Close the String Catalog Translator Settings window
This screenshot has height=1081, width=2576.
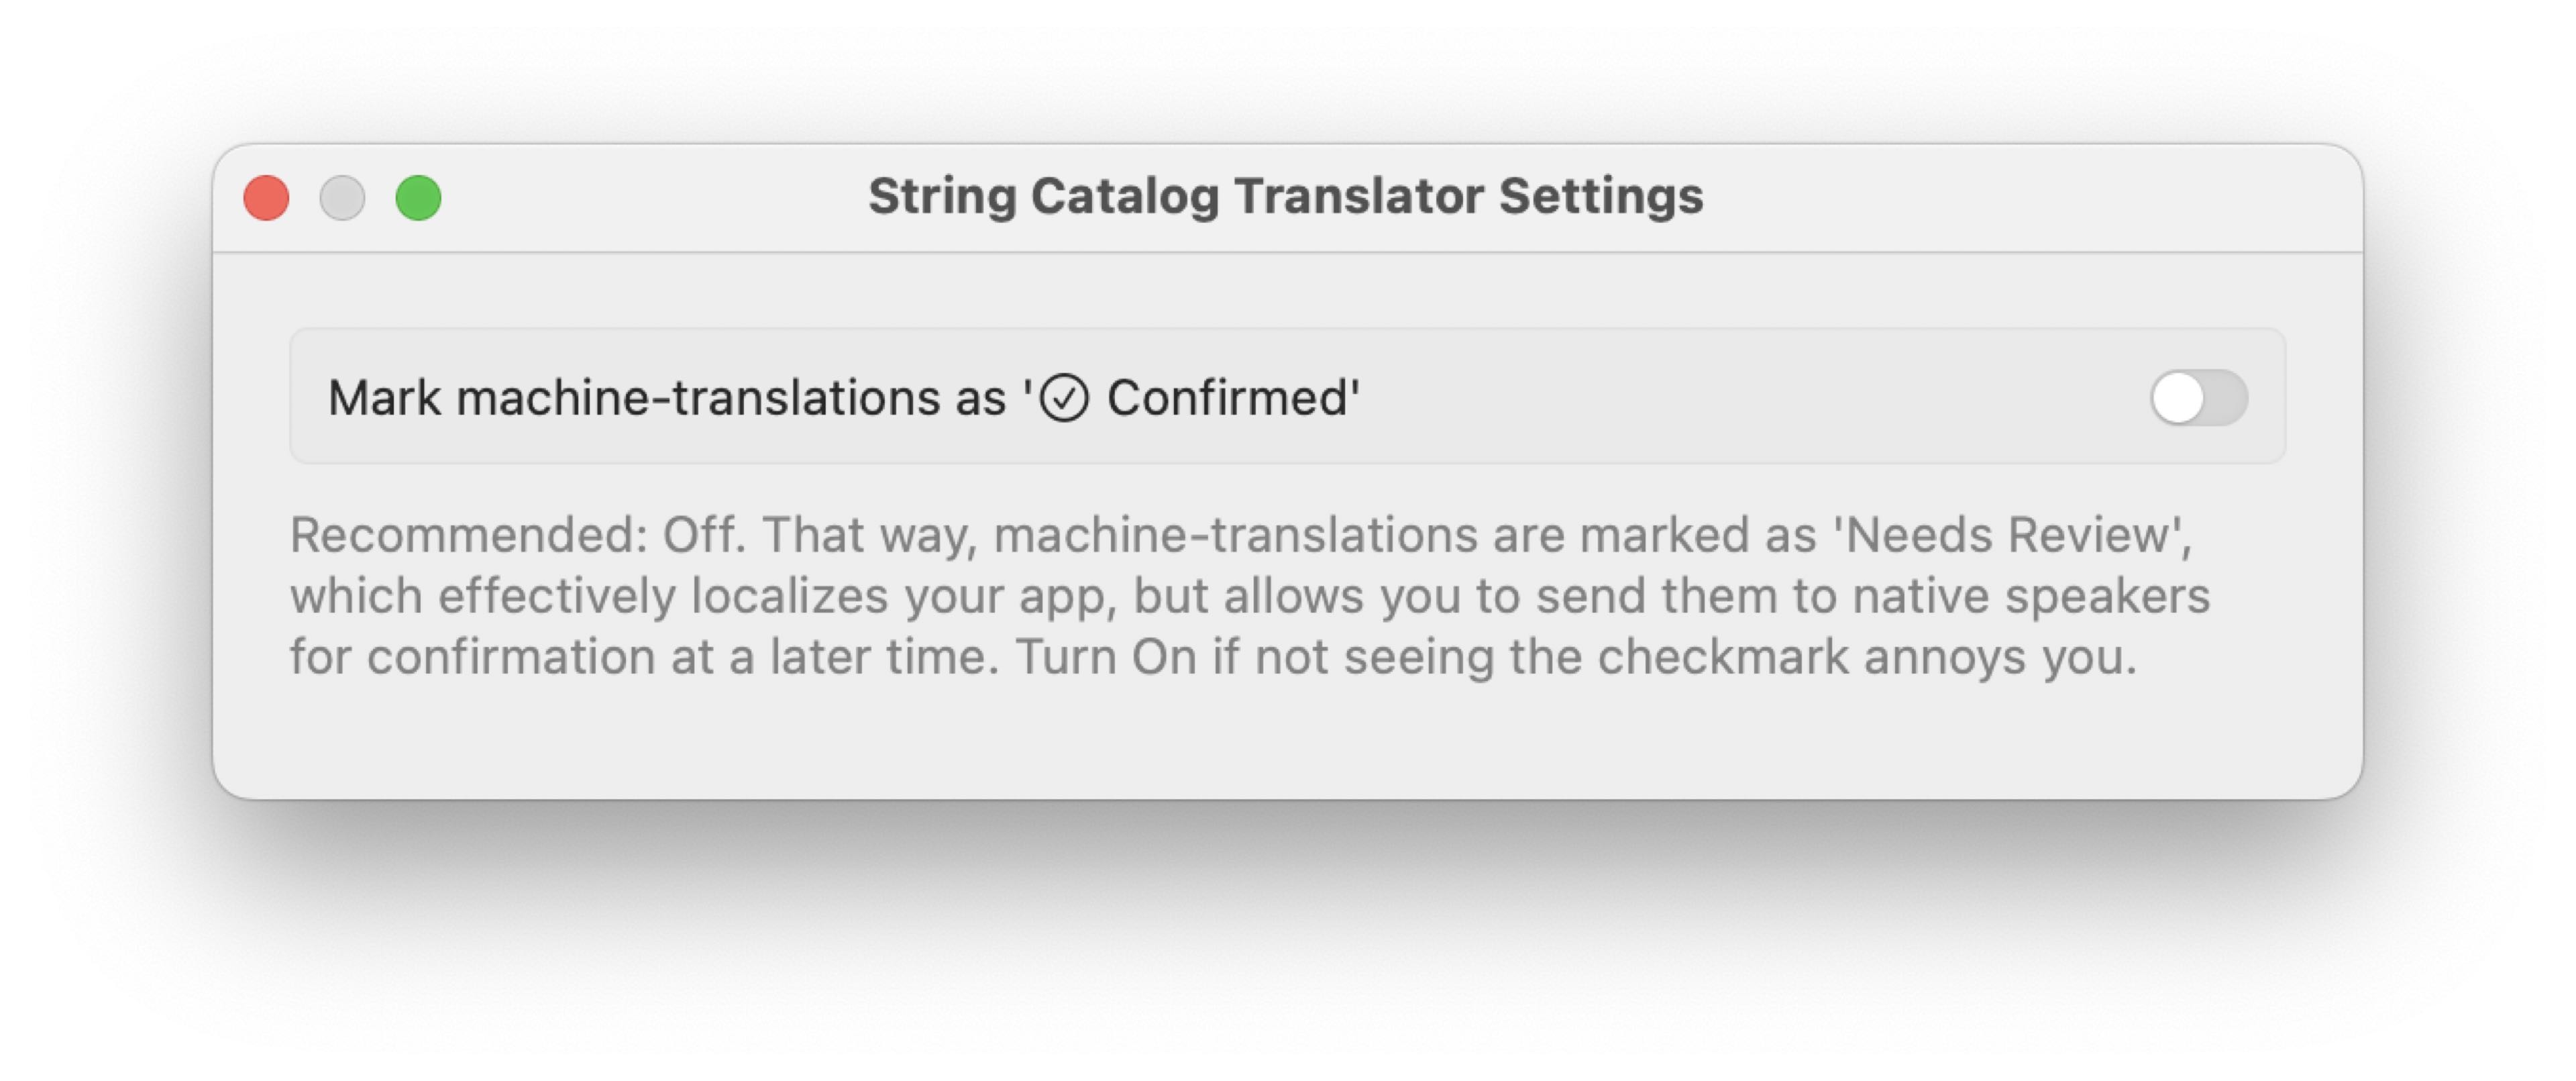(266, 197)
